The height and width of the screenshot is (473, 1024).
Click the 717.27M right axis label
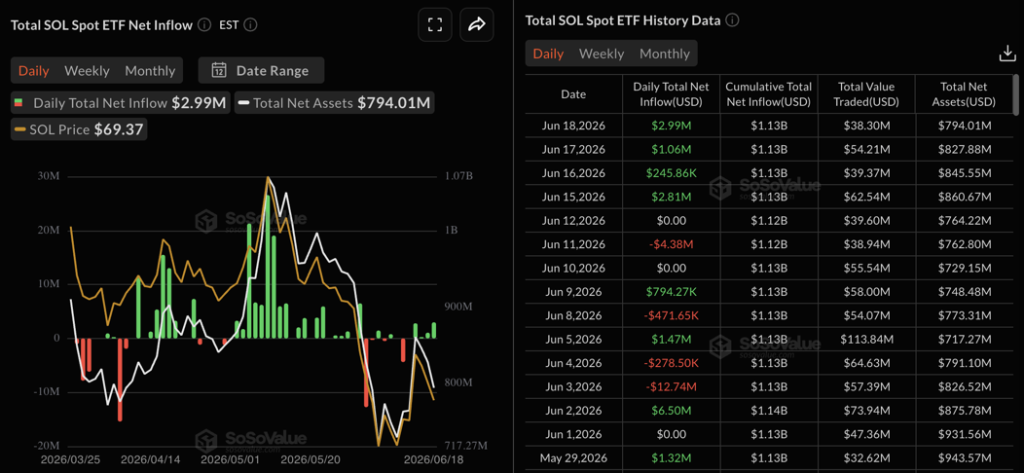[465, 446]
